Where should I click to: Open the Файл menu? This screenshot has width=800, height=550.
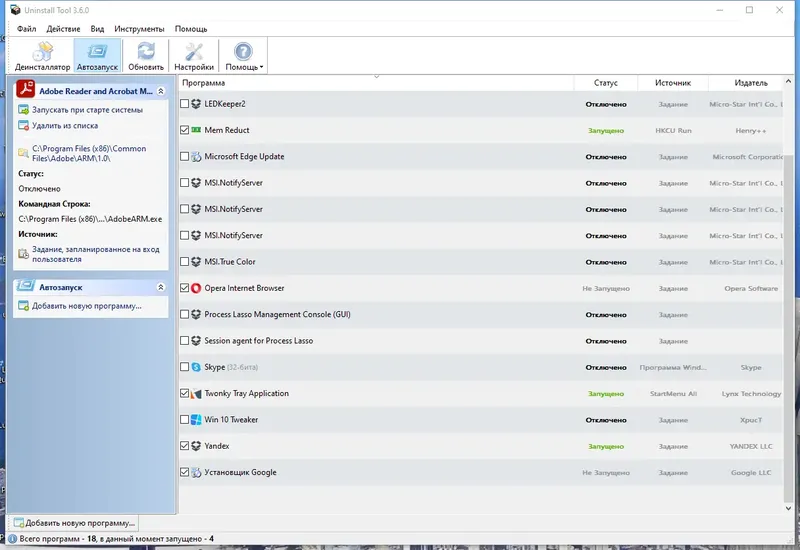tap(27, 29)
